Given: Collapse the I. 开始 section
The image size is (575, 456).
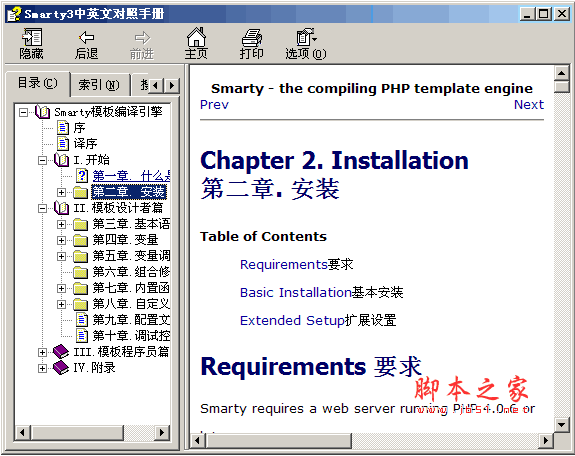Looking at the screenshot, I should pyautogui.click(x=43, y=160).
